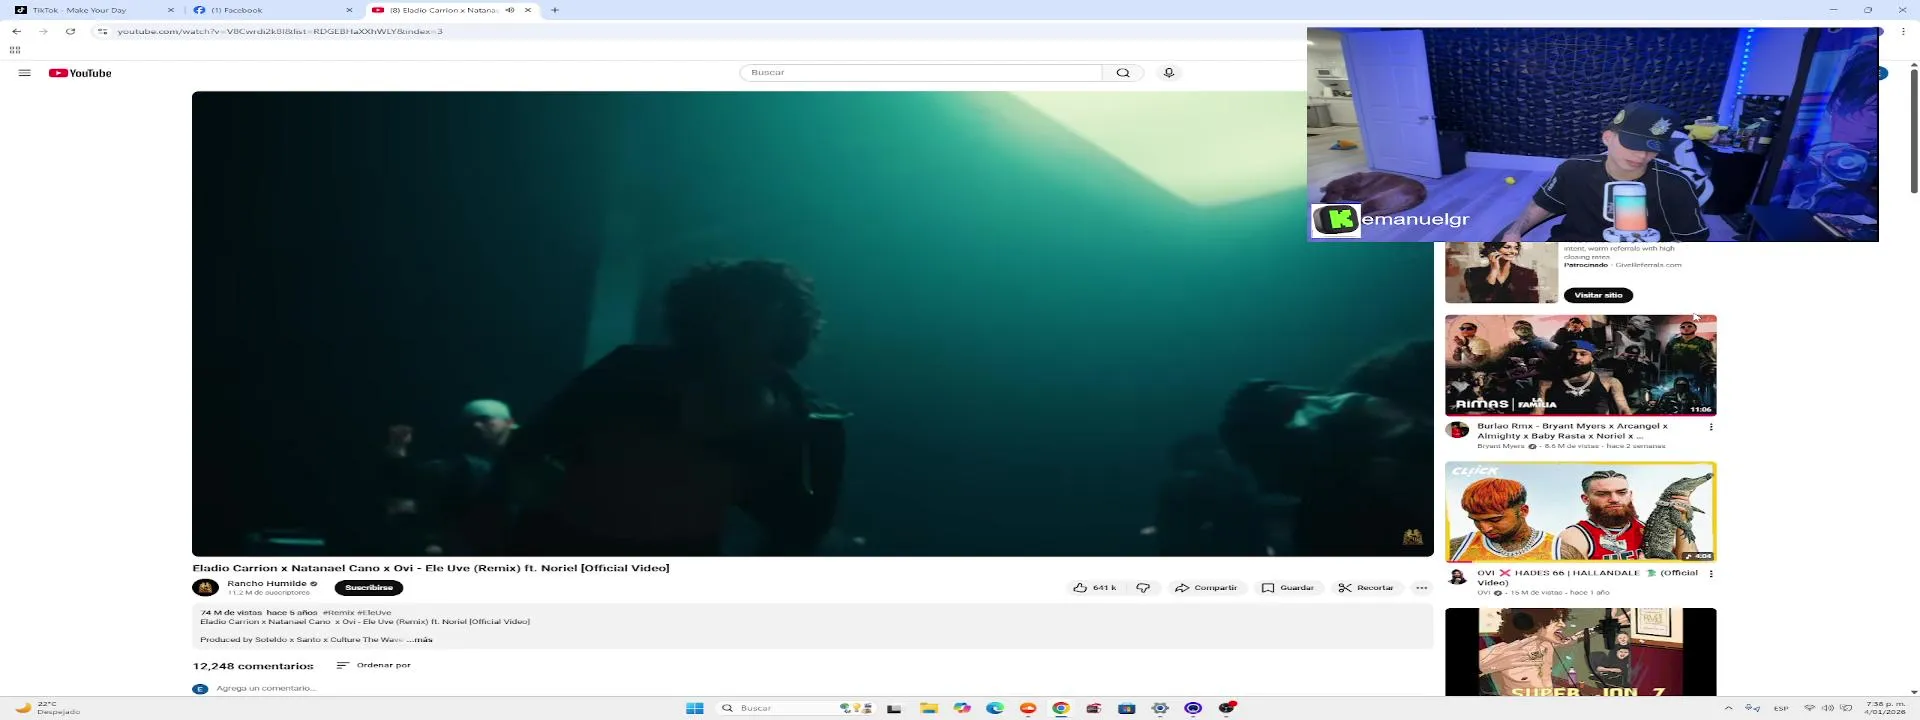1920x720 pixels.
Task: Close the TikTok tab
Action: pos(171,10)
